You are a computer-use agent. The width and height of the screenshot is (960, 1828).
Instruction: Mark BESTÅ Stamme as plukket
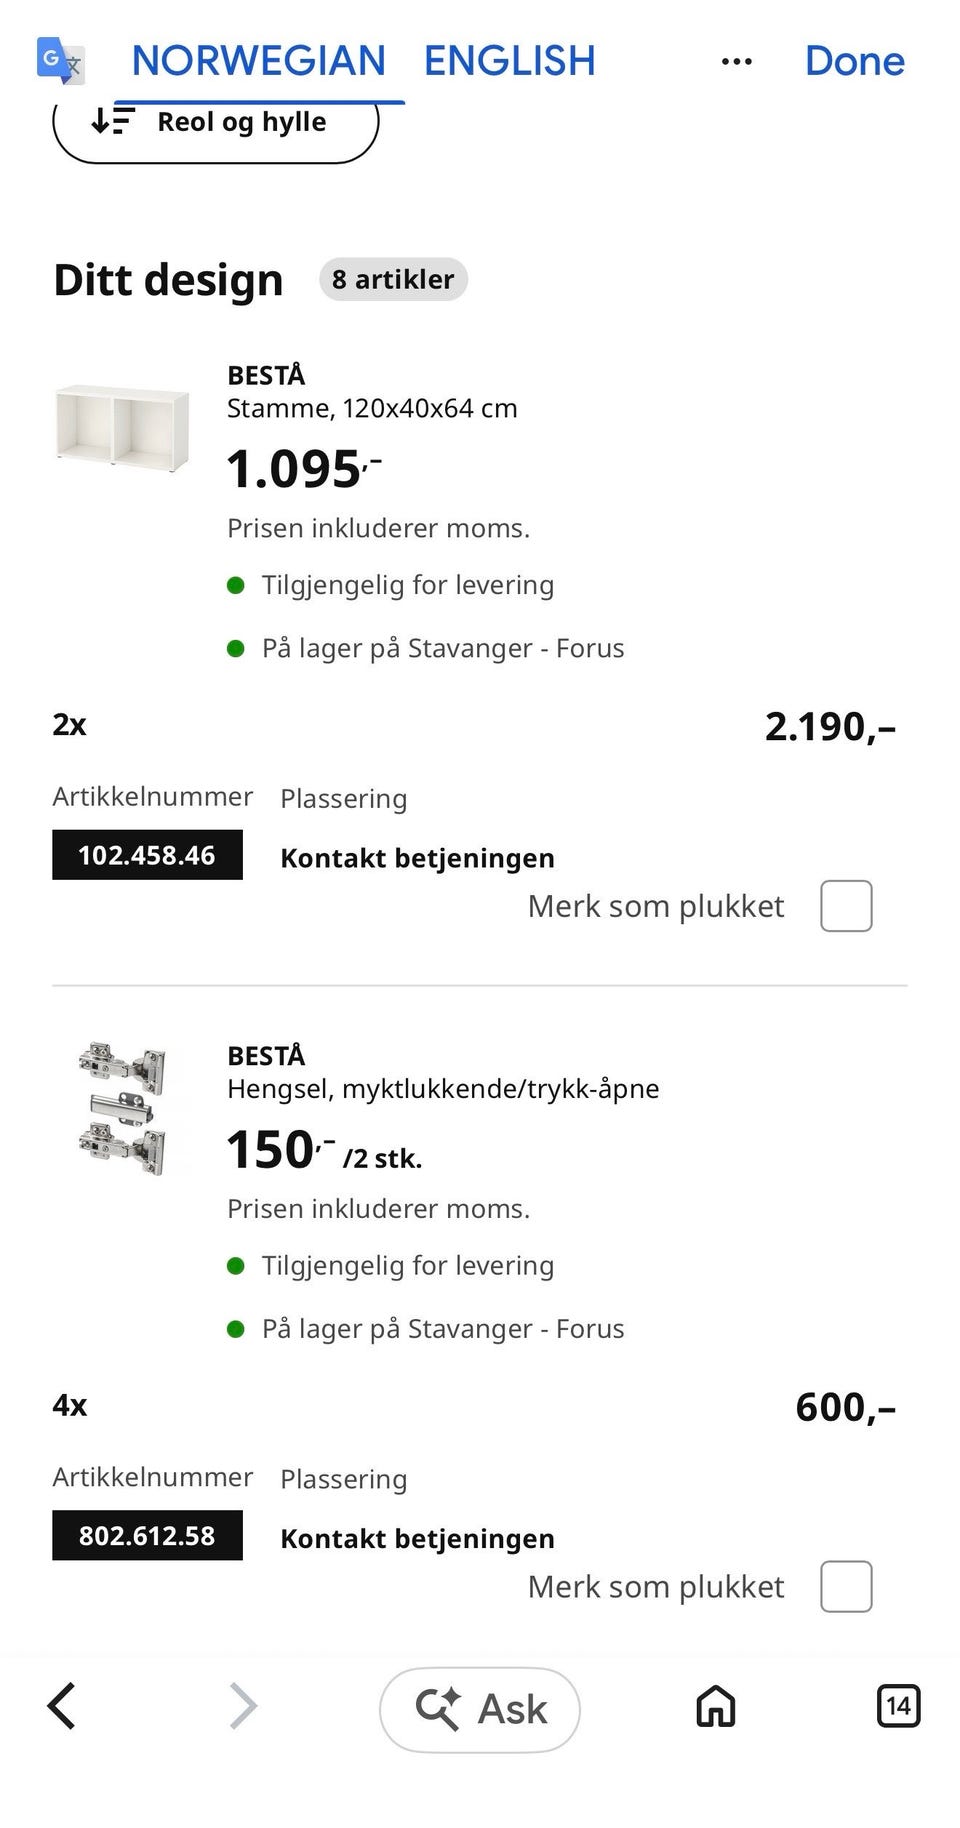[x=846, y=906]
